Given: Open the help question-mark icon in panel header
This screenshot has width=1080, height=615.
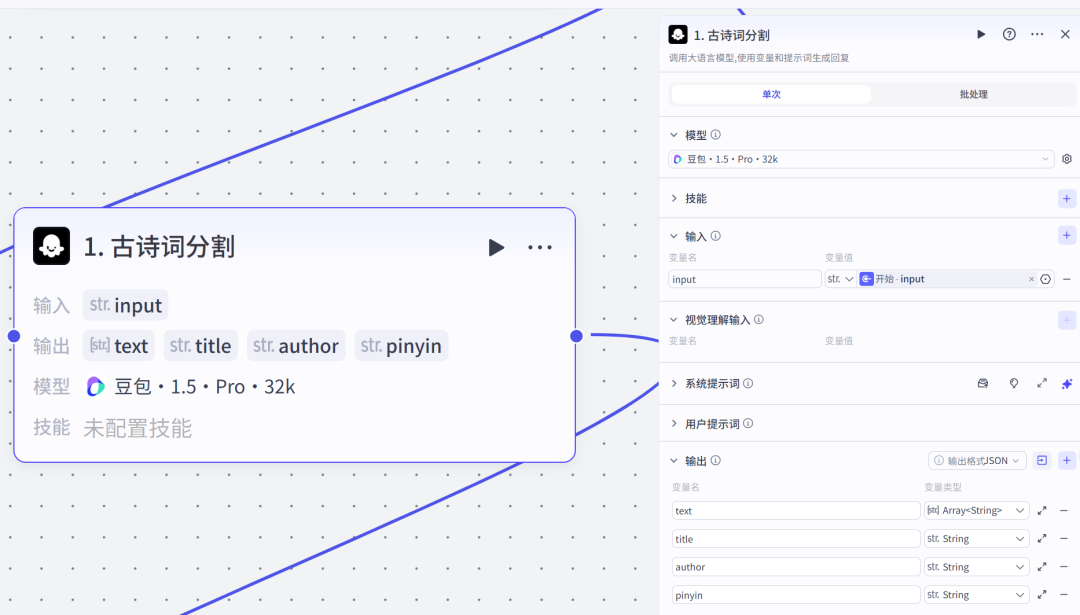Looking at the screenshot, I should coord(1009,34).
